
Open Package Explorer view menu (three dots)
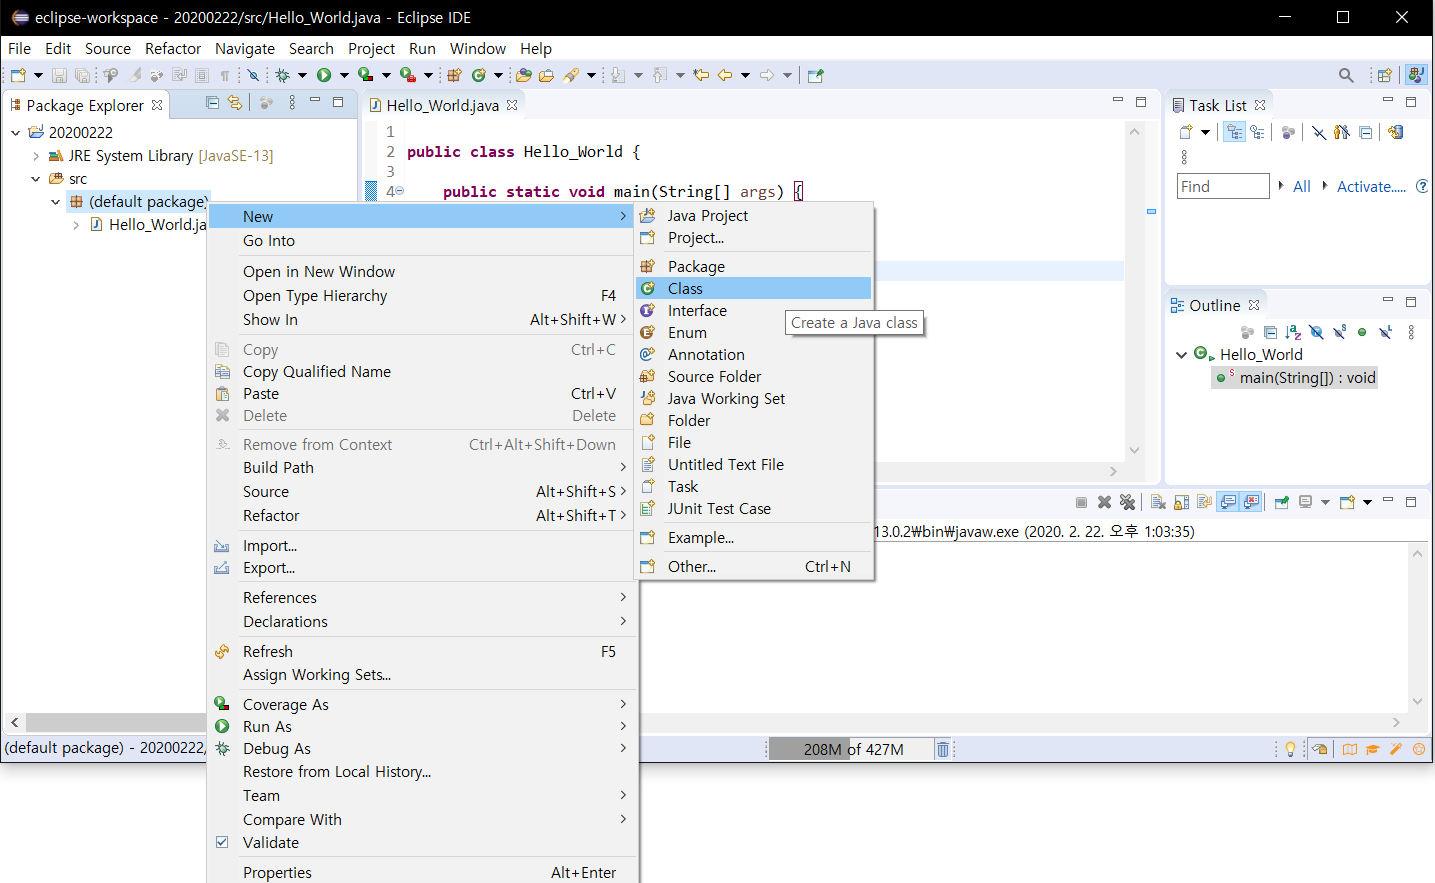tap(292, 102)
